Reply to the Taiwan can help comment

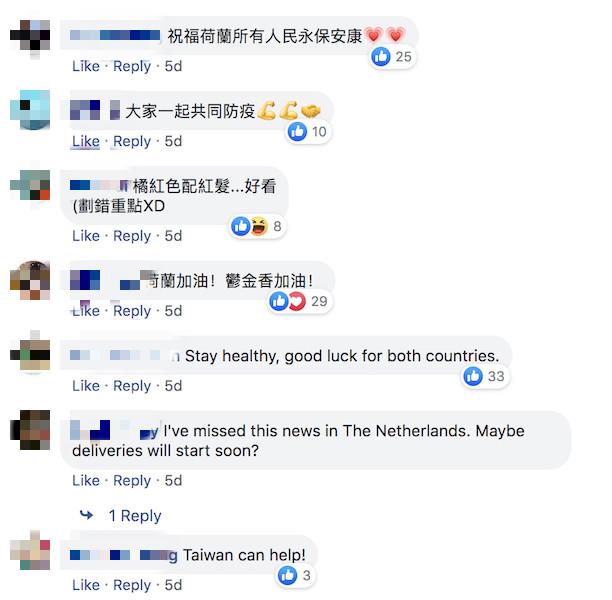pyautogui.click(x=132, y=585)
